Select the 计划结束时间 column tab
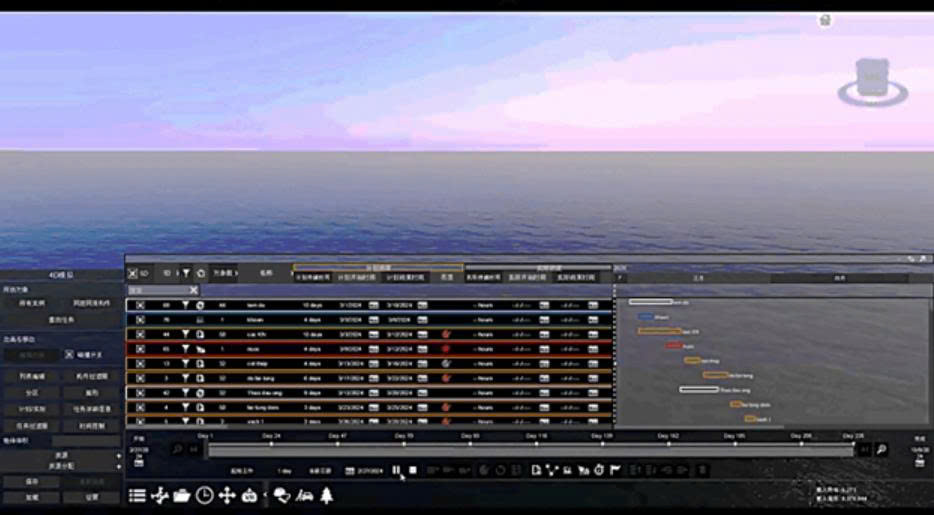 [406, 277]
